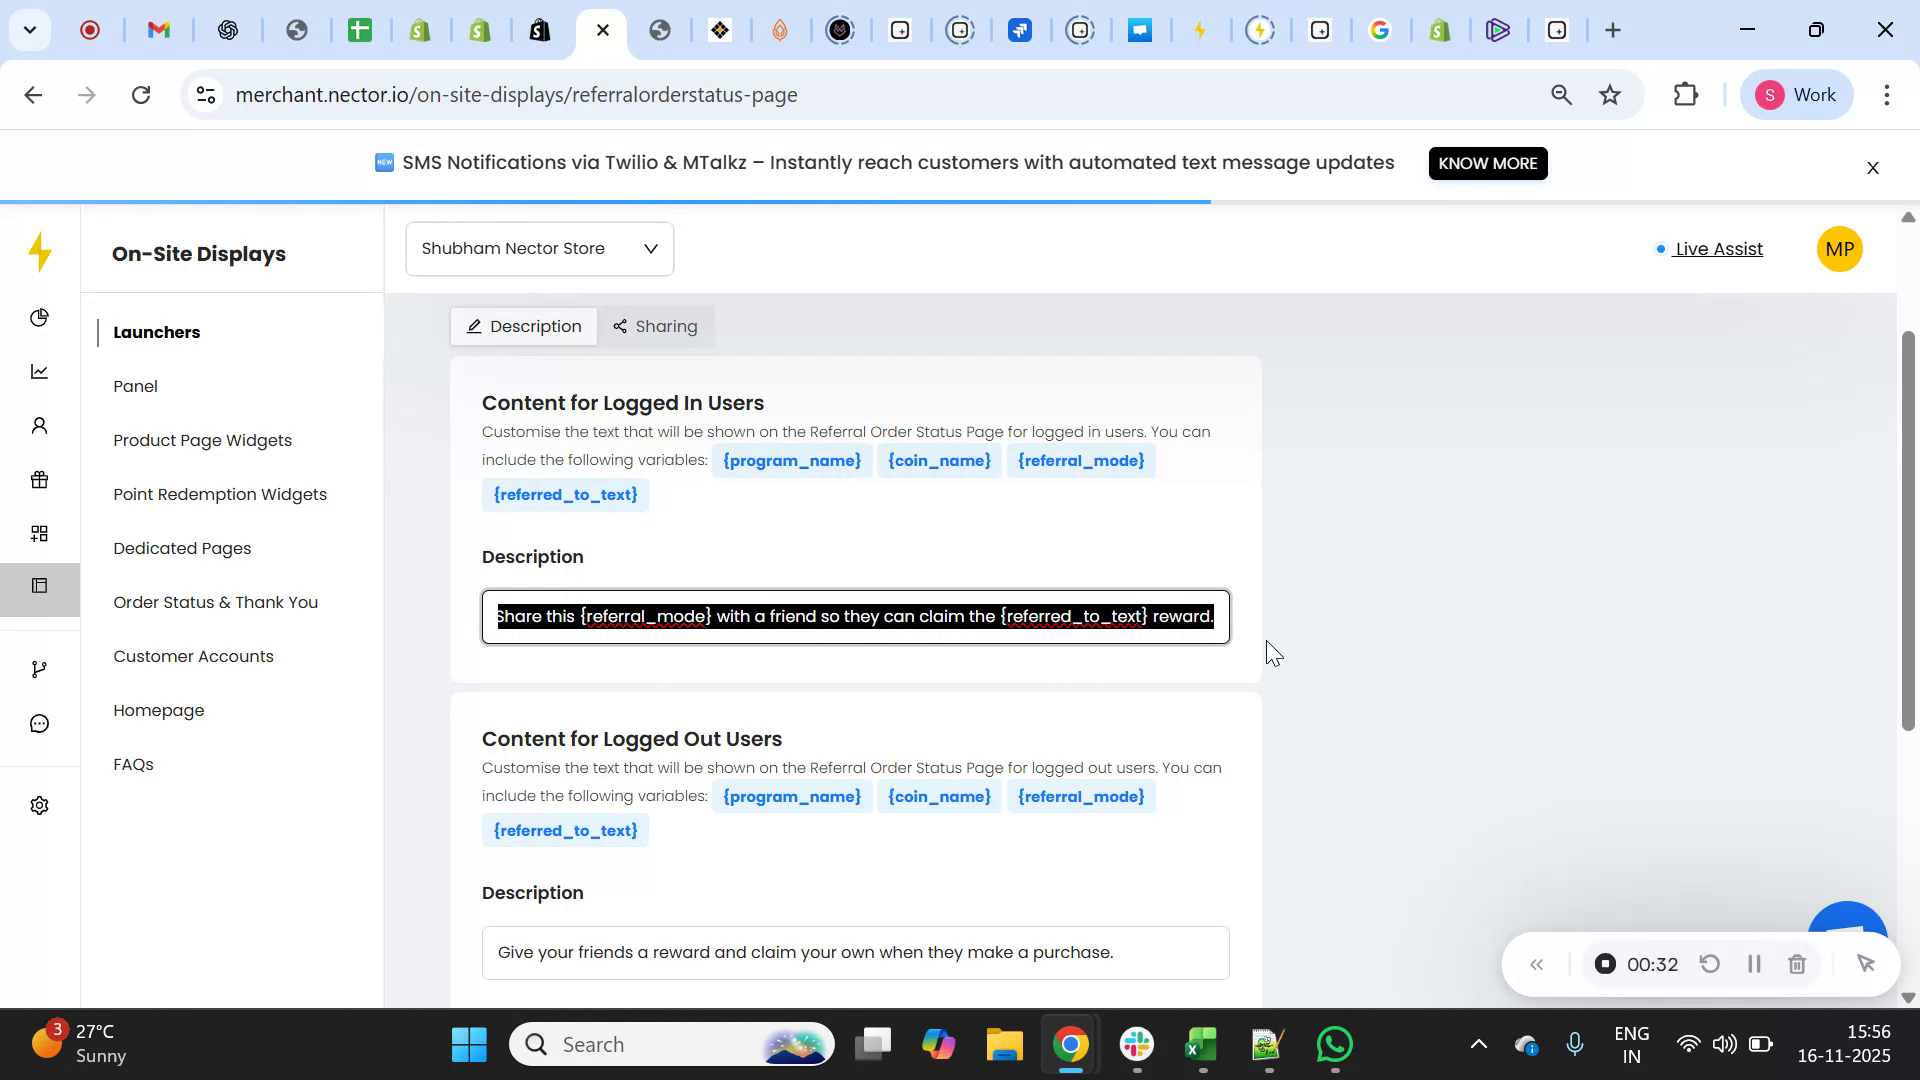Screen dimensions: 1920x1080
Task: Click the KNOW MORE banner button
Action: [x=1487, y=163]
